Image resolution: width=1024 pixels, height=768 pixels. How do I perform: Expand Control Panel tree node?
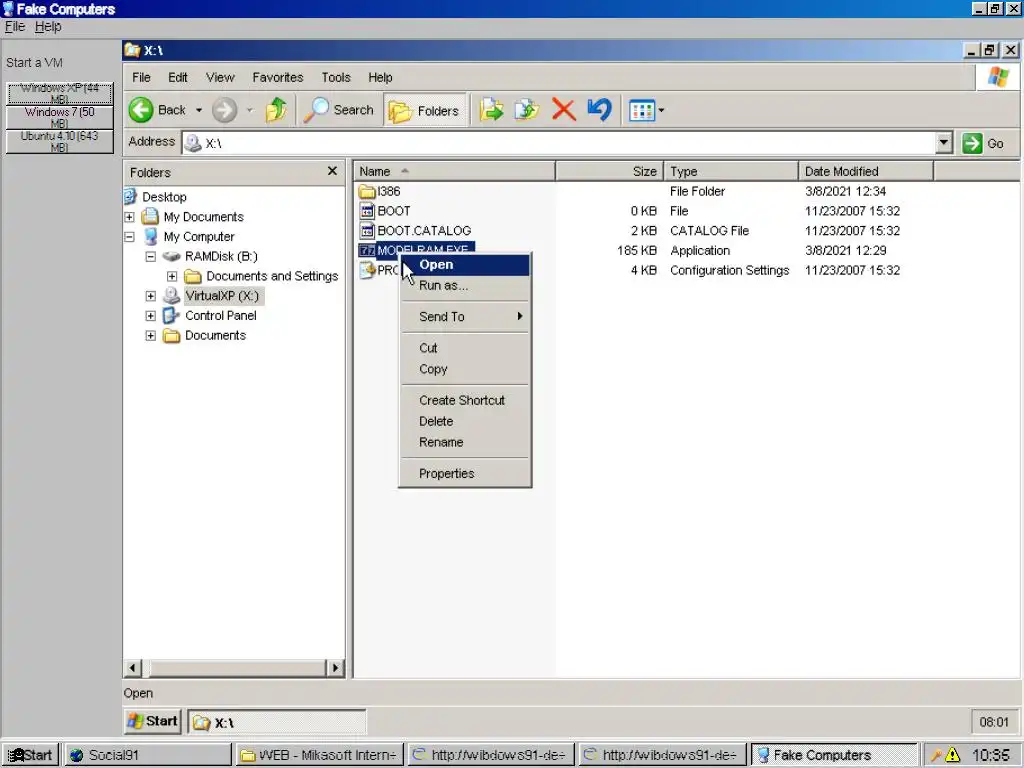[150, 315]
